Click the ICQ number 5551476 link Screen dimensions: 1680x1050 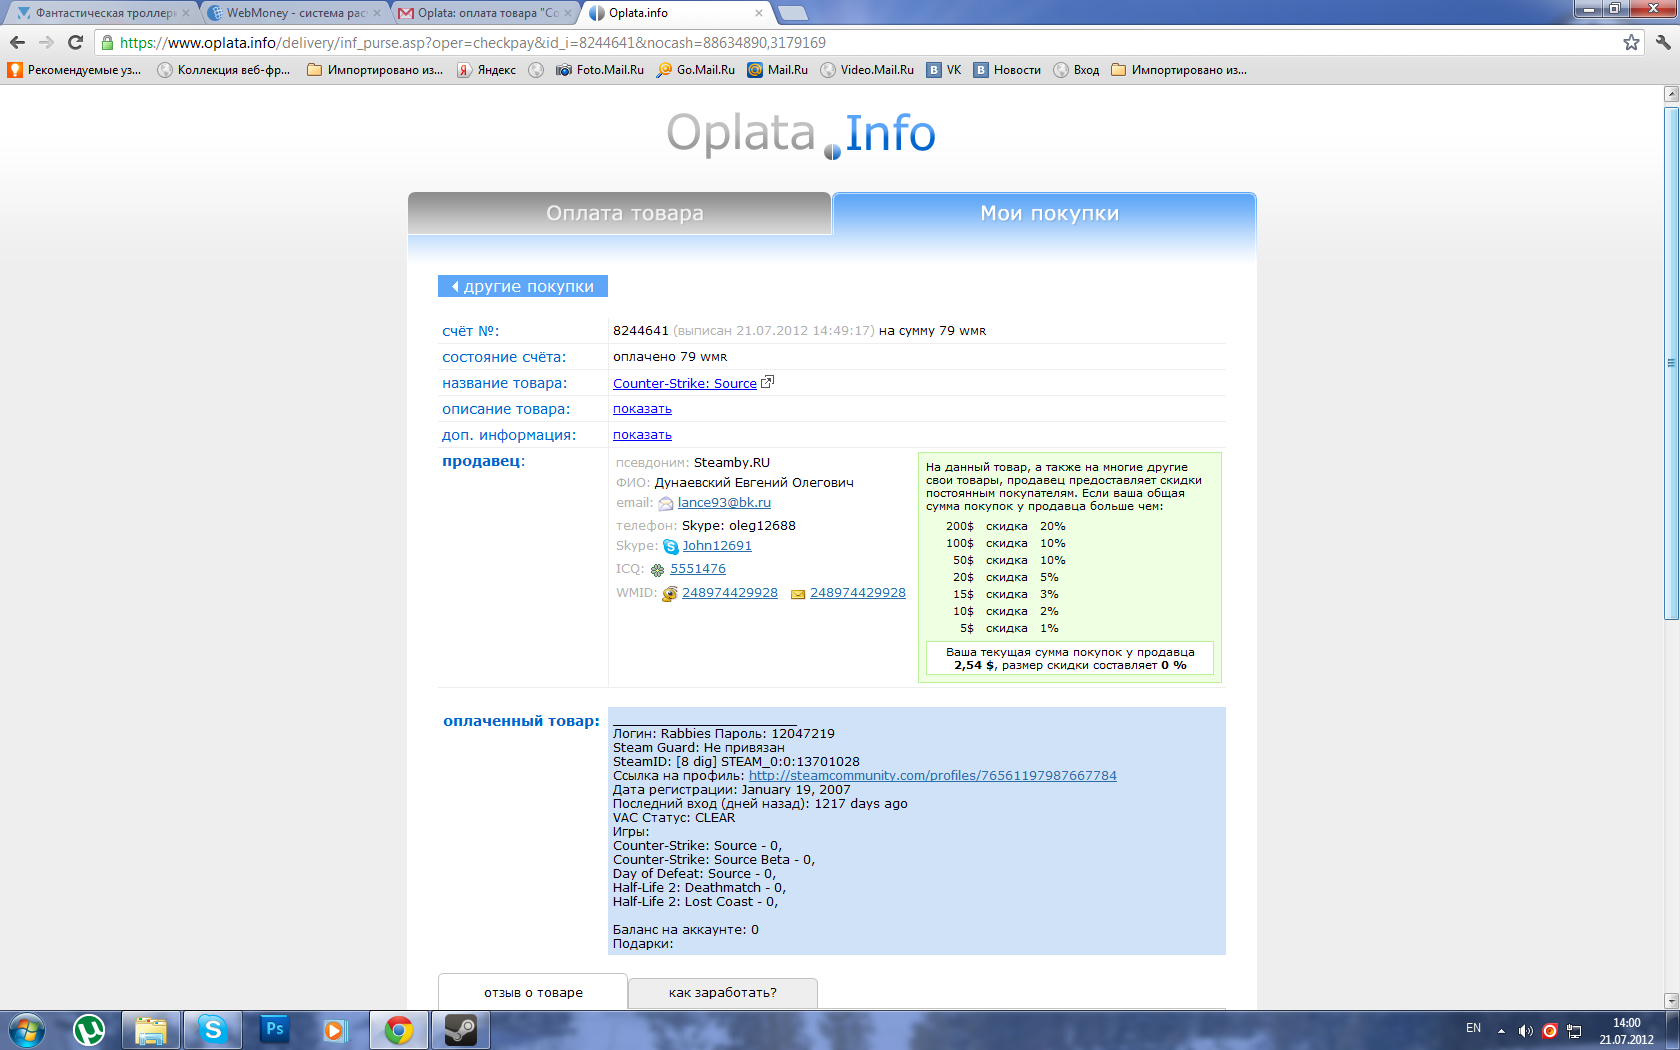click(698, 569)
